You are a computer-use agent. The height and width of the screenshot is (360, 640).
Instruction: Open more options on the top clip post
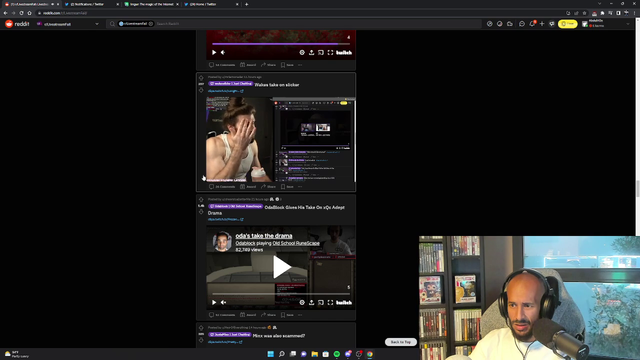300,65
